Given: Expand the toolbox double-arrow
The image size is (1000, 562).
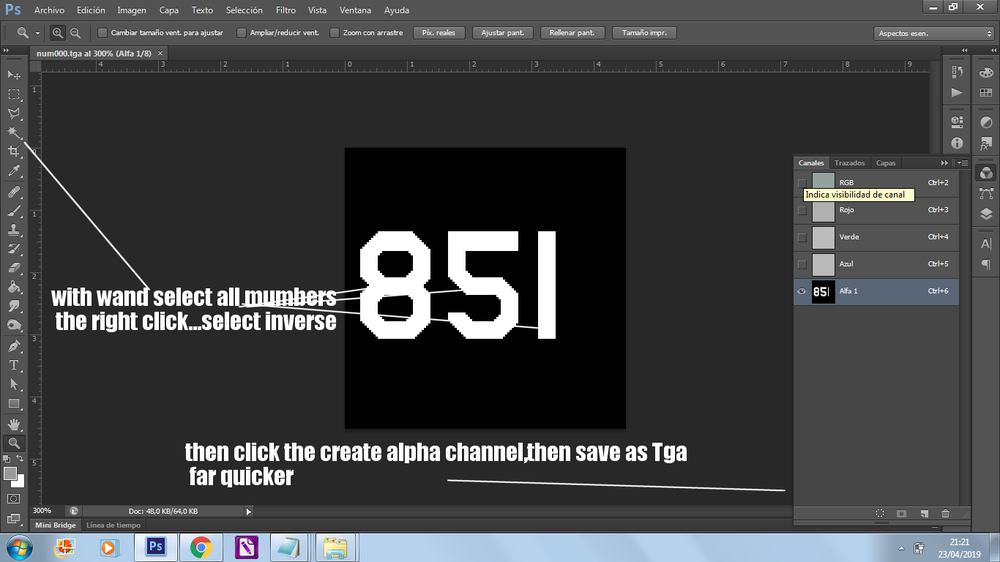Looking at the screenshot, I should click(x=6, y=50).
